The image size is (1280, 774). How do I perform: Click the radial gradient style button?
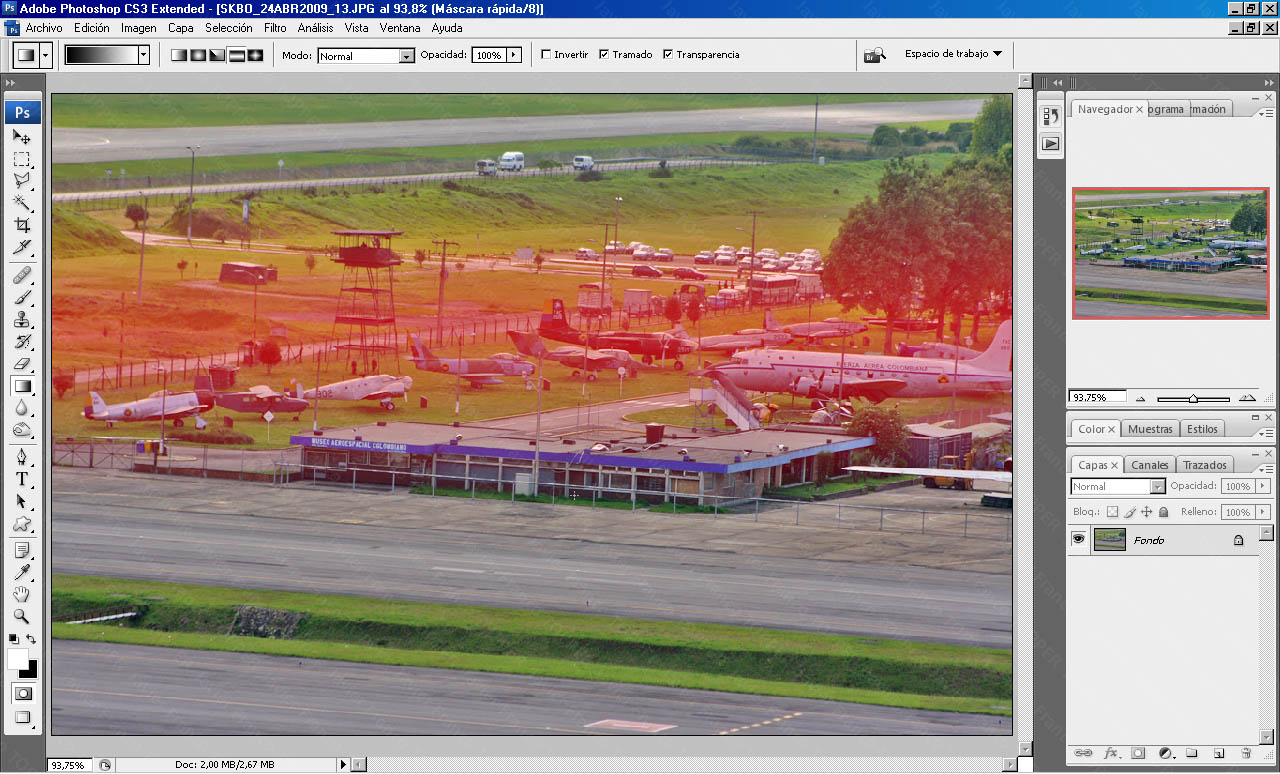(x=198, y=55)
